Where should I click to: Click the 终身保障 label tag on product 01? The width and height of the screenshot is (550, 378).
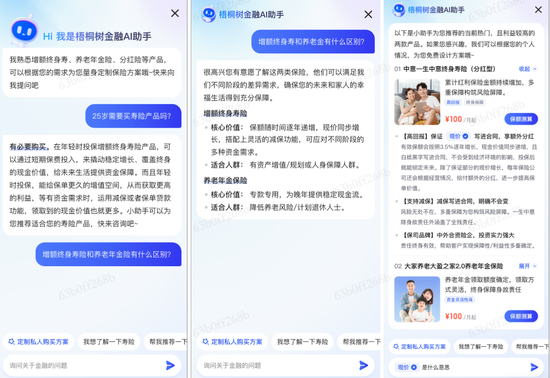(x=475, y=102)
